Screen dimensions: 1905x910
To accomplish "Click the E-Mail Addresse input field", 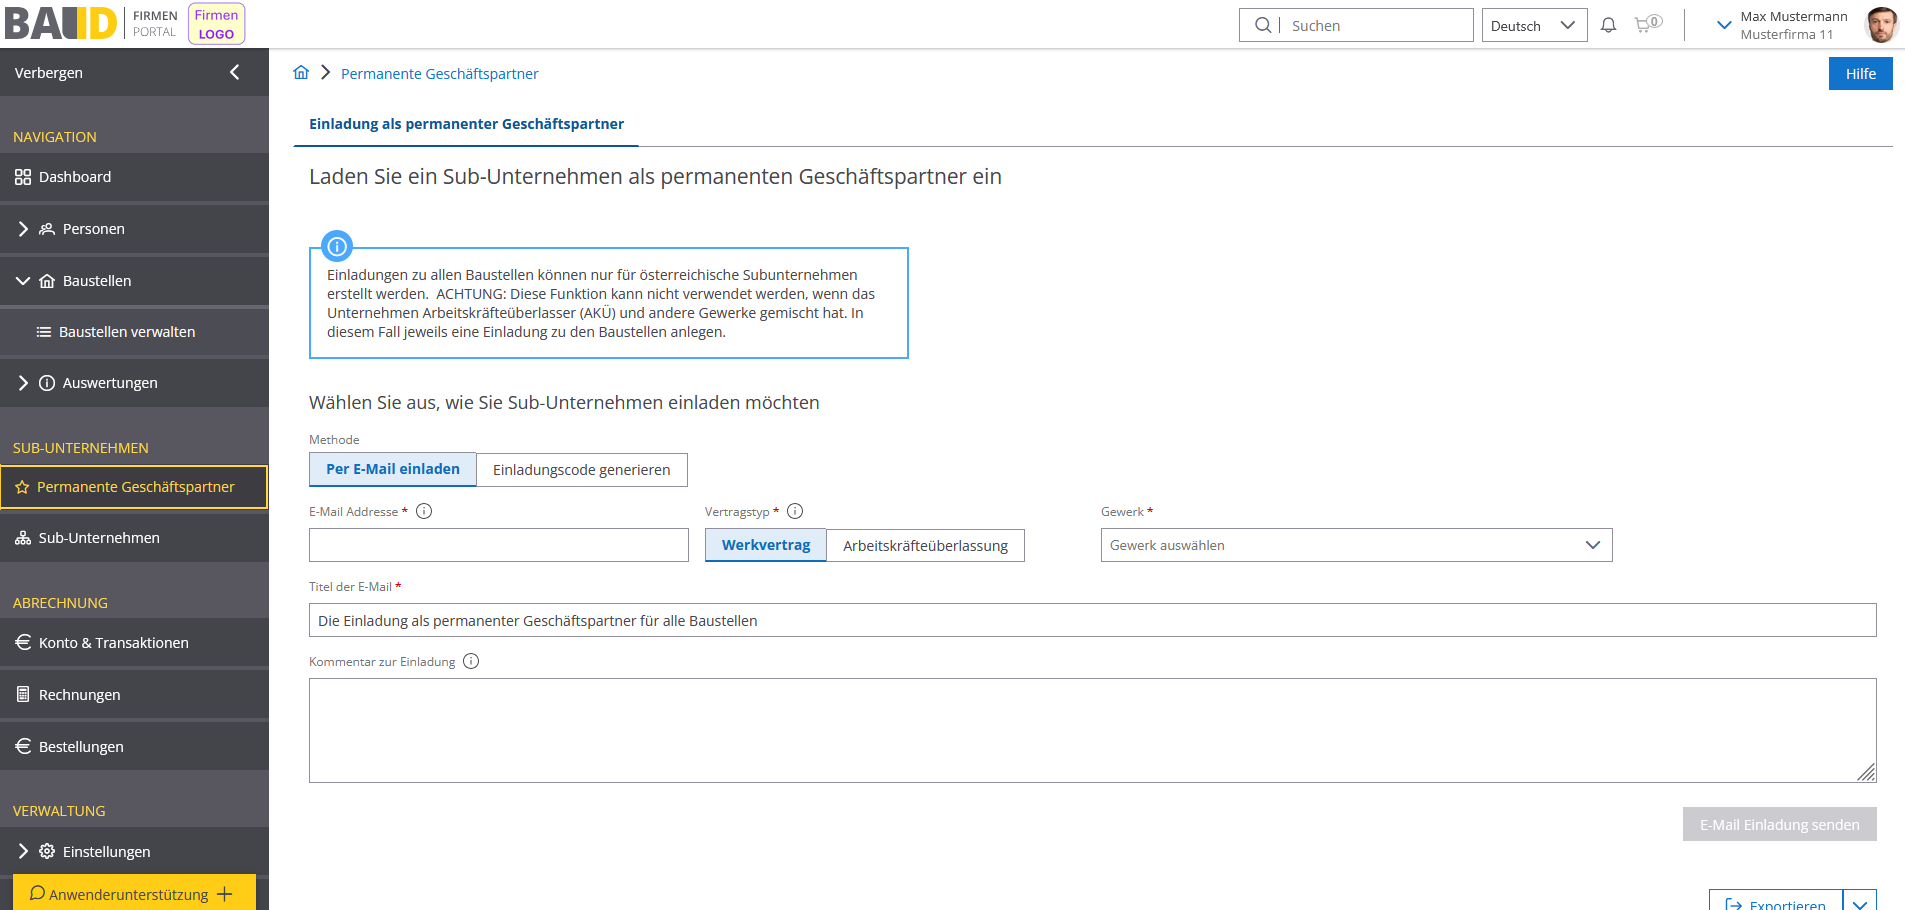I will point(498,545).
